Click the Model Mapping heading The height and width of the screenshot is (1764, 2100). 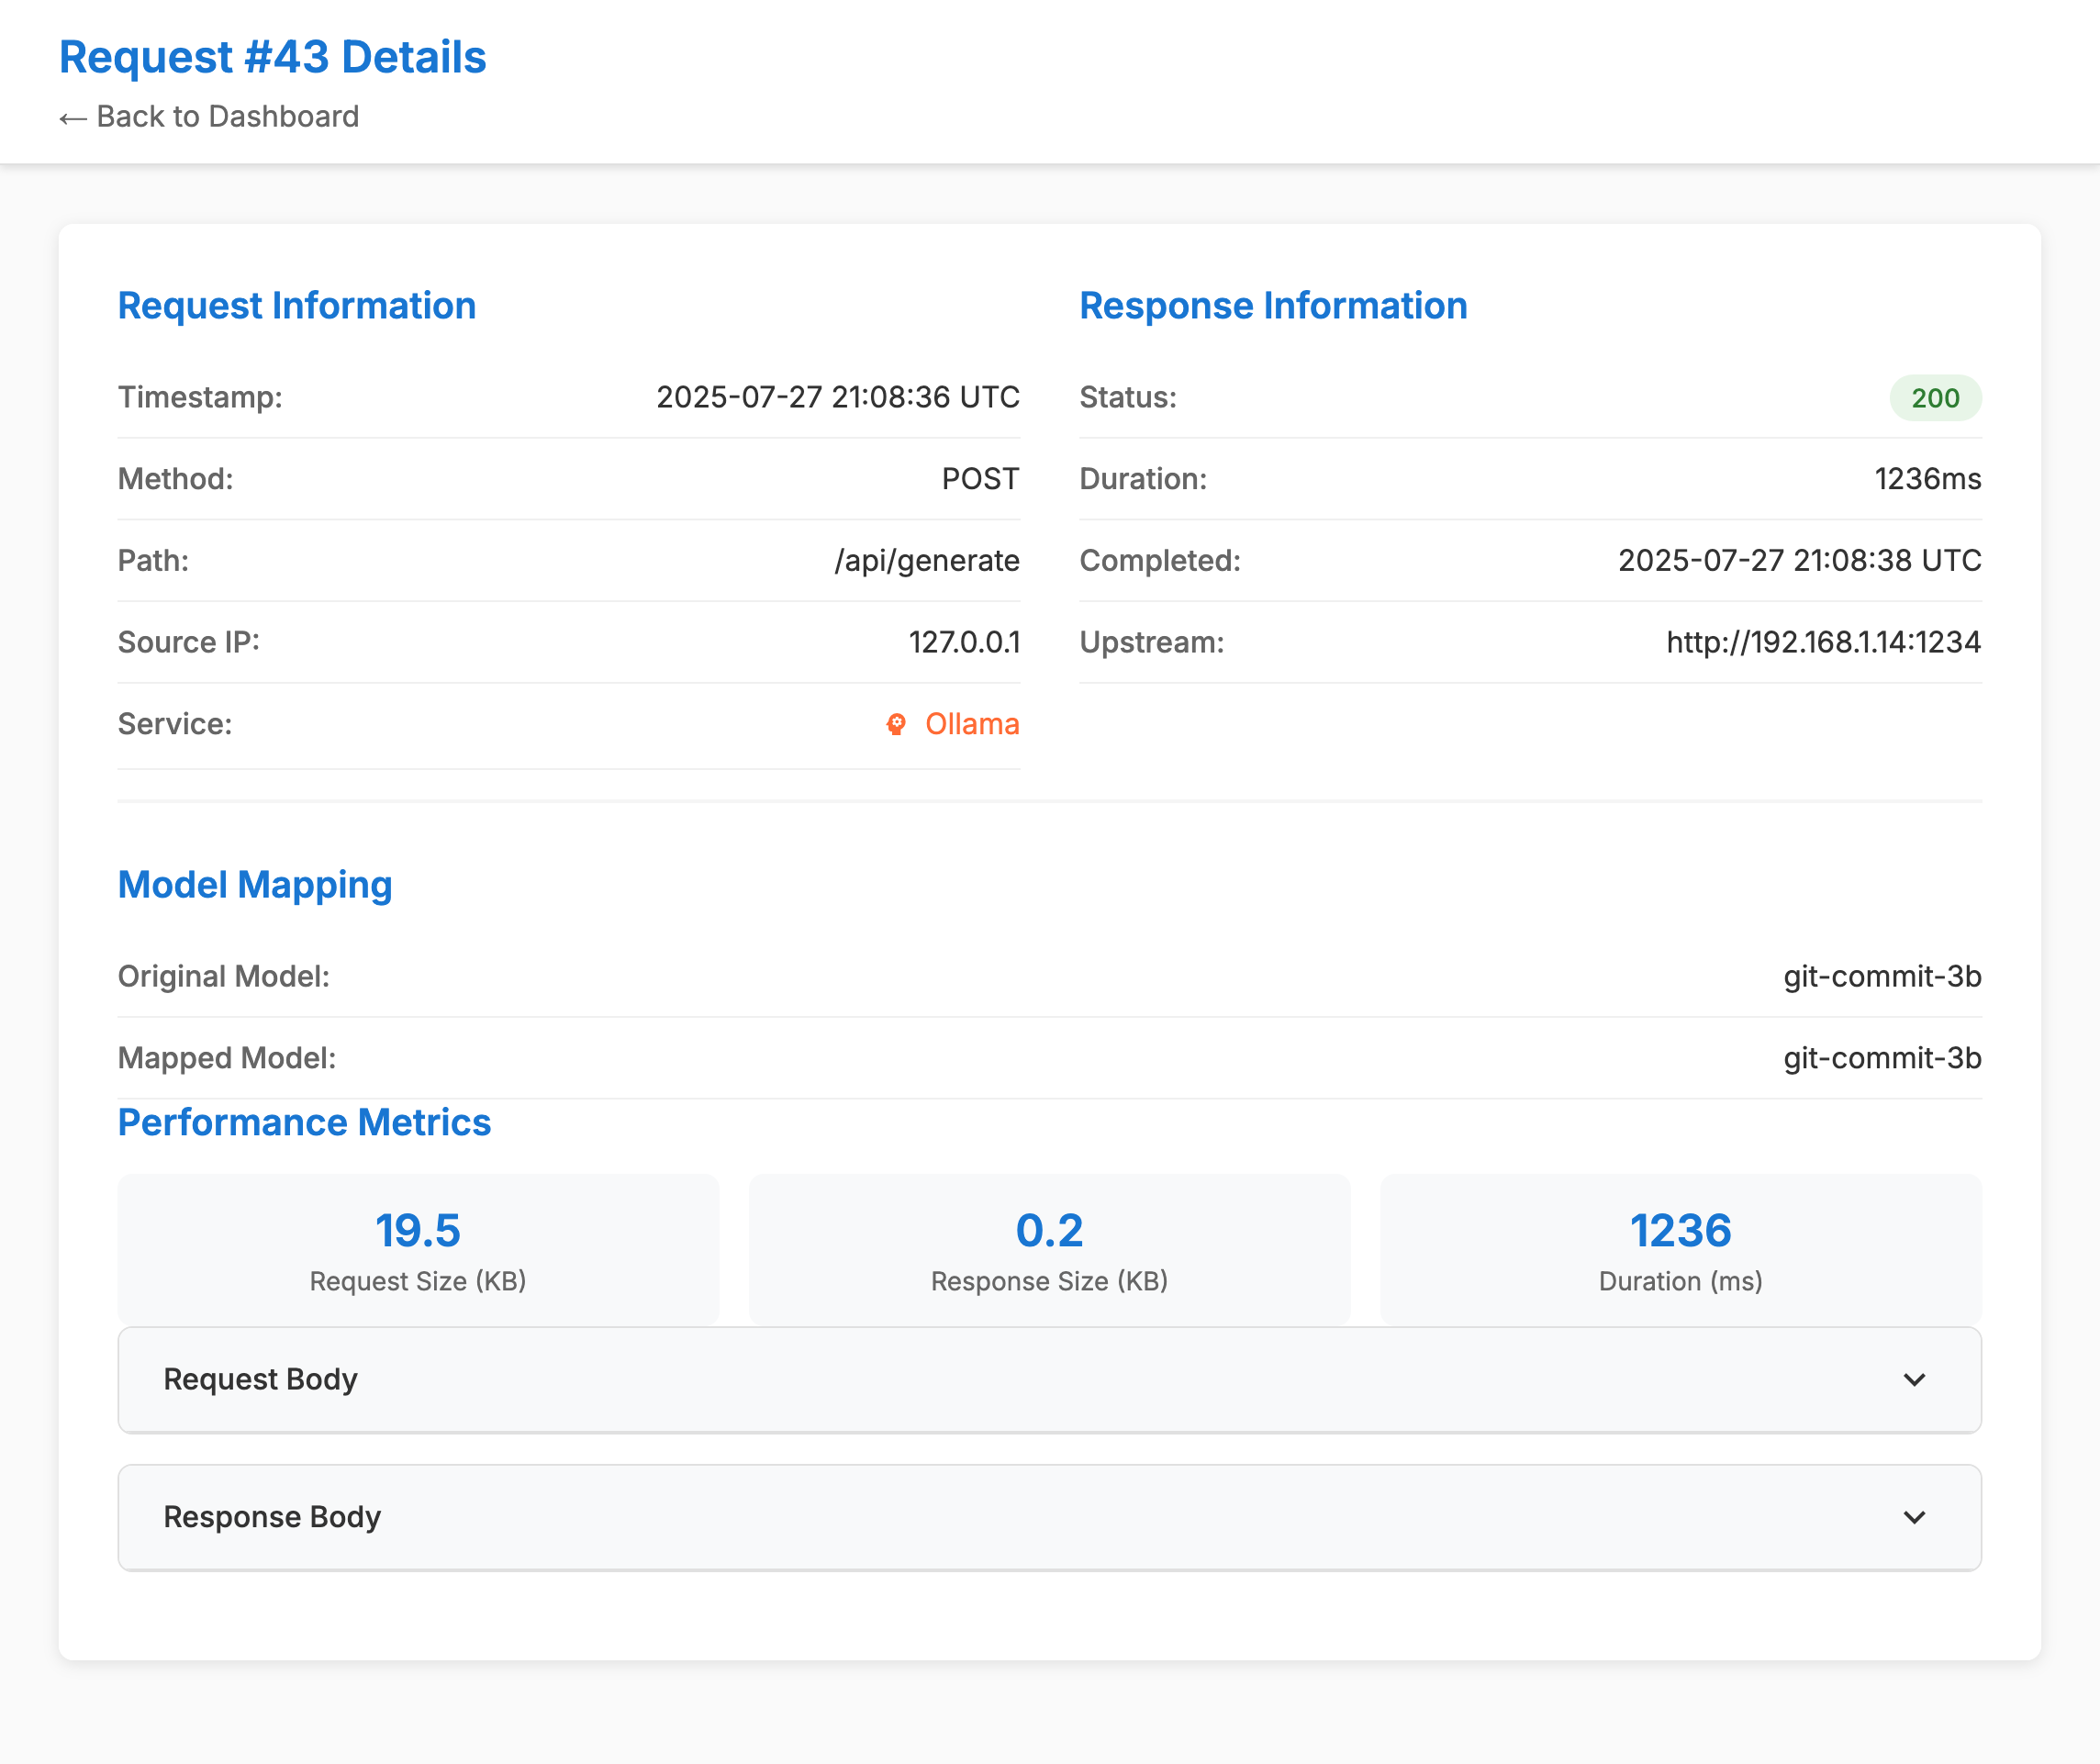tap(255, 885)
